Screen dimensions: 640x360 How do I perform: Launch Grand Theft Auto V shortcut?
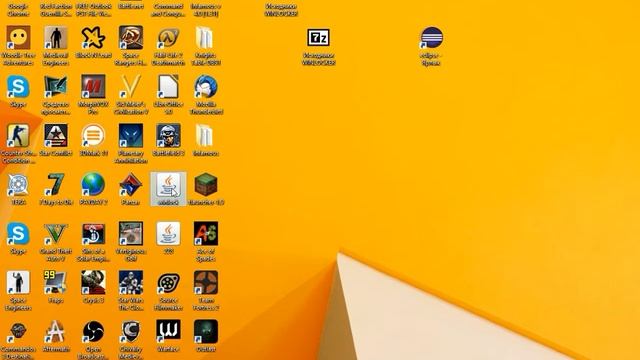coord(56,233)
